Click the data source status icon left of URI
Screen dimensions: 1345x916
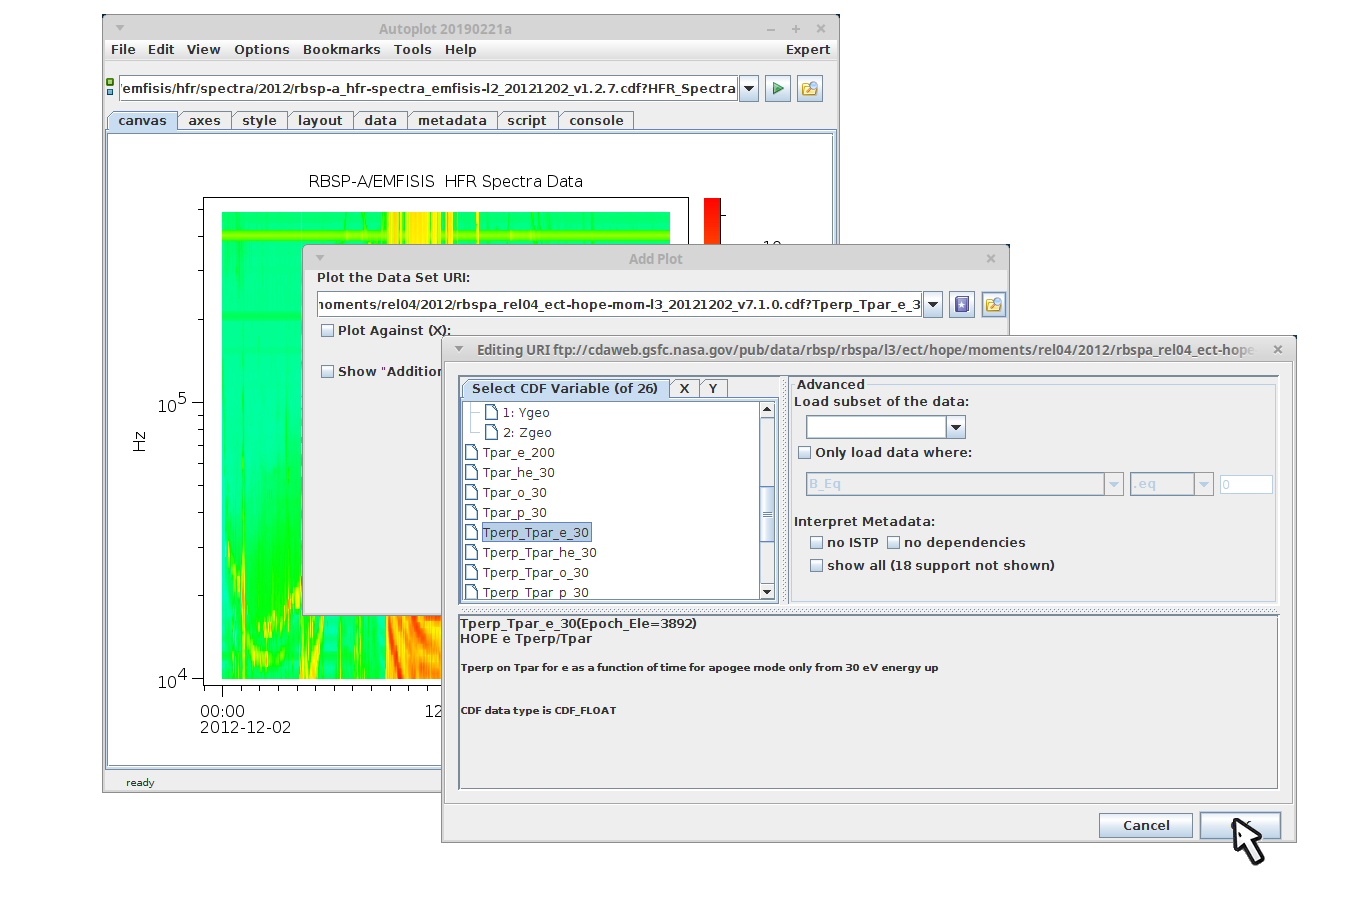click(110, 88)
